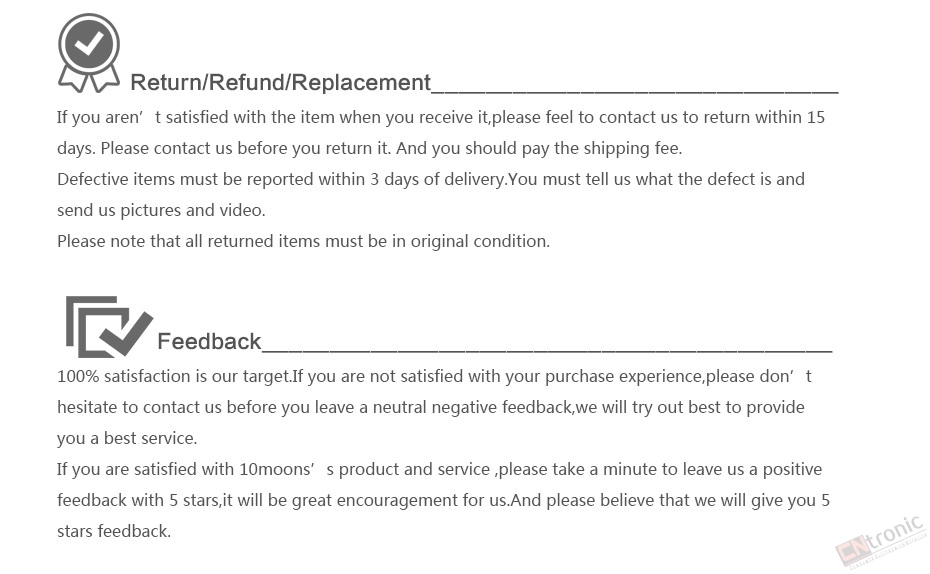Click the line mentioning 10moons' product and service
The image size is (930, 574).
click(439, 470)
